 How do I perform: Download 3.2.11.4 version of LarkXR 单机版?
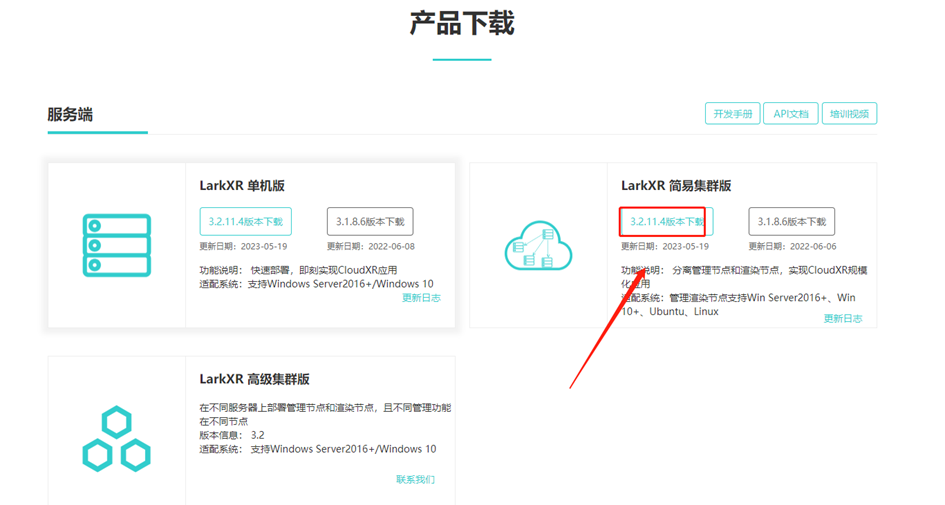click(246, 222)
